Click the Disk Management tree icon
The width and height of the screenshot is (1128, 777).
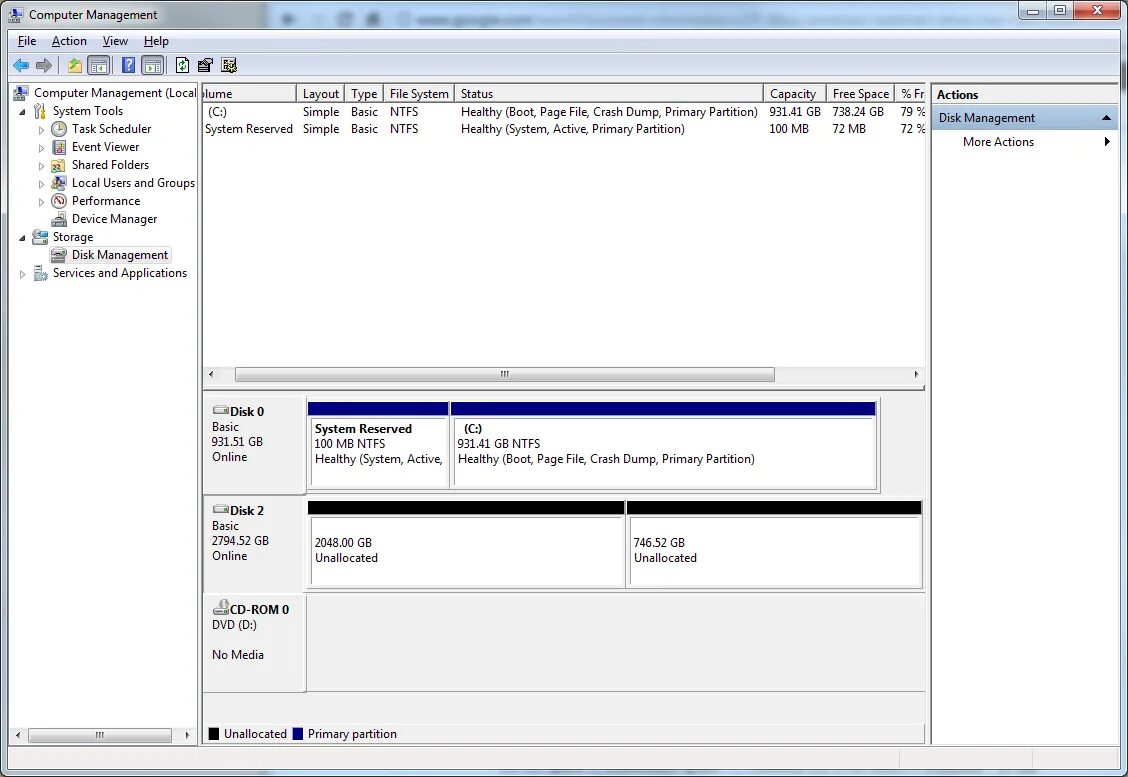(59, 255)
